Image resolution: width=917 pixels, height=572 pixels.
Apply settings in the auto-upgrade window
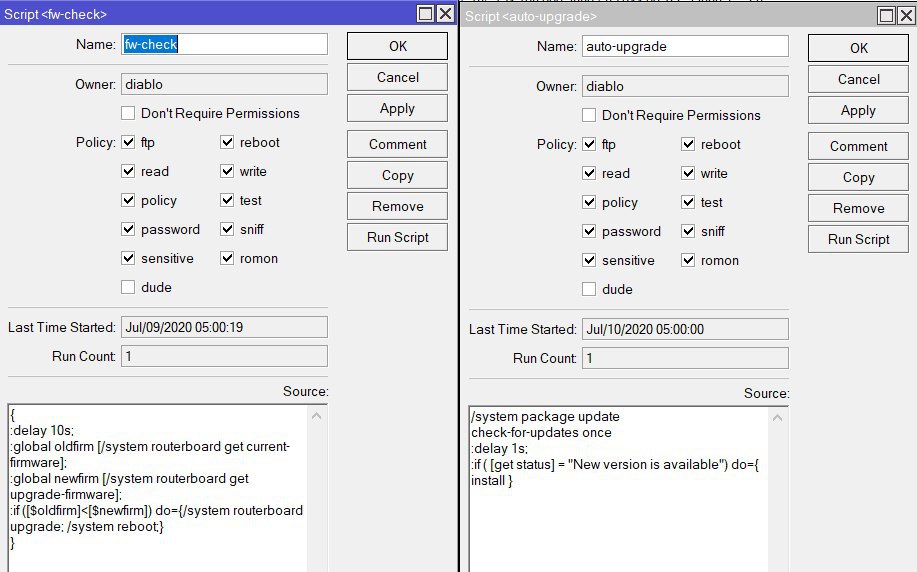(859, 110)
